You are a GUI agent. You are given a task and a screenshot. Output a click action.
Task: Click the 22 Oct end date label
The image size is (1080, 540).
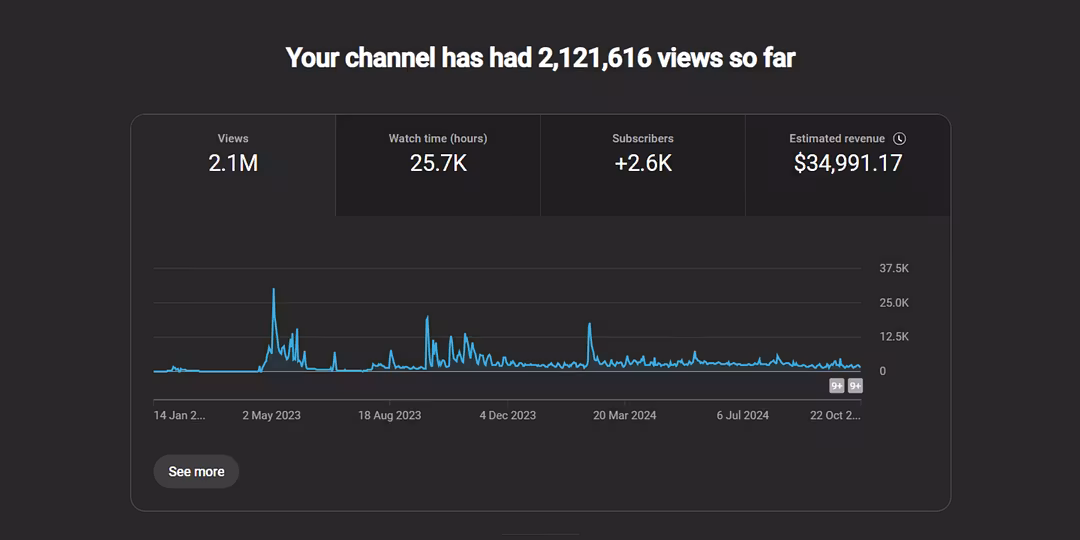(835, 415)
